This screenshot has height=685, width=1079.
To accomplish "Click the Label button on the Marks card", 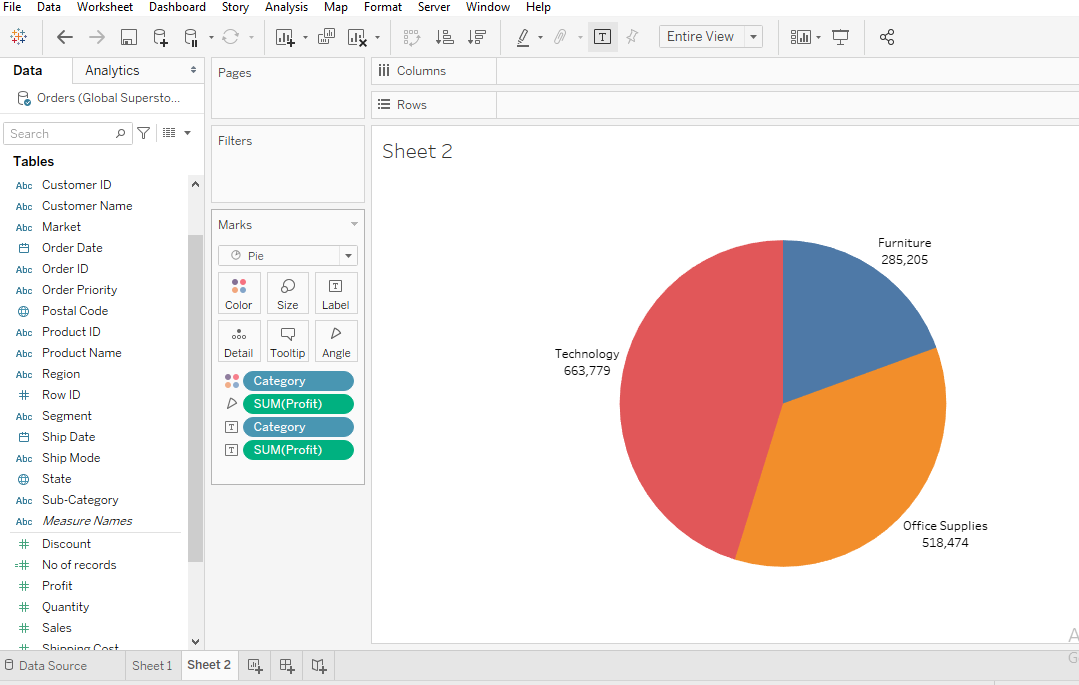I will (336, 293).
